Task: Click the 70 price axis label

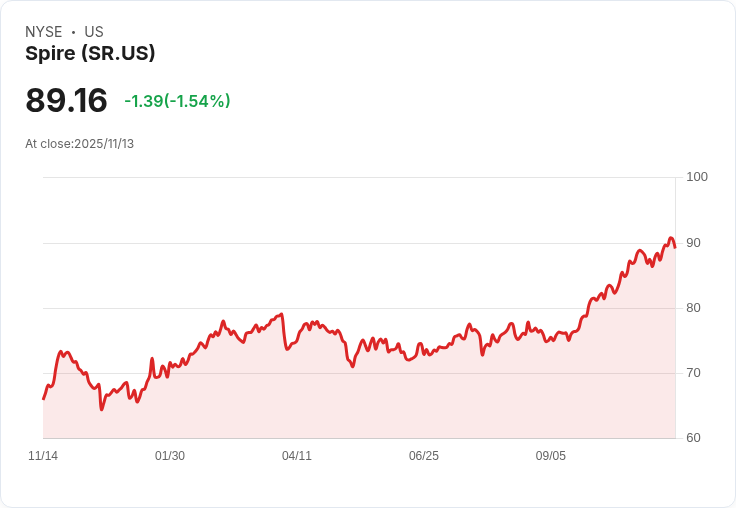Action: (694, 373)
